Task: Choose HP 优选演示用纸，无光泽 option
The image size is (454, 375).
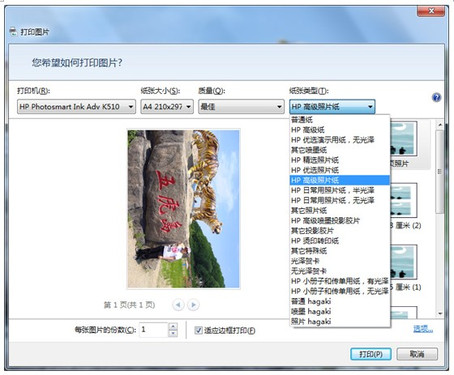Action: (340, 140)
